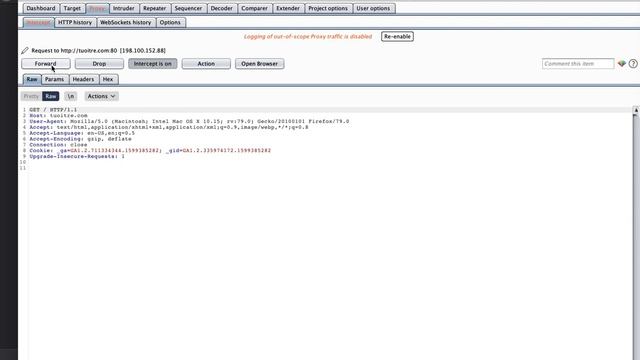
Task: Open WebSockets history sub-tab
Action: pos(126,22)
